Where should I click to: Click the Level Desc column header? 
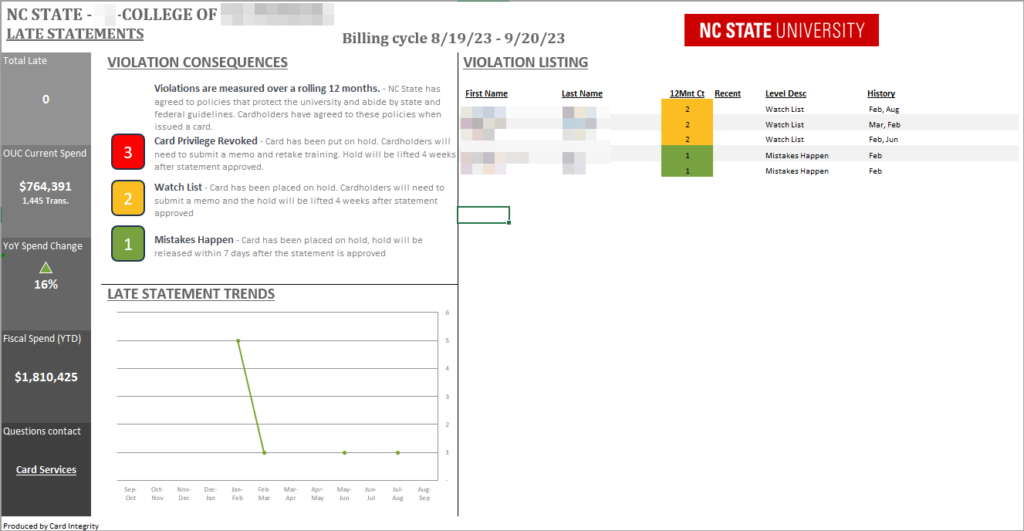[x=786, y=93]
